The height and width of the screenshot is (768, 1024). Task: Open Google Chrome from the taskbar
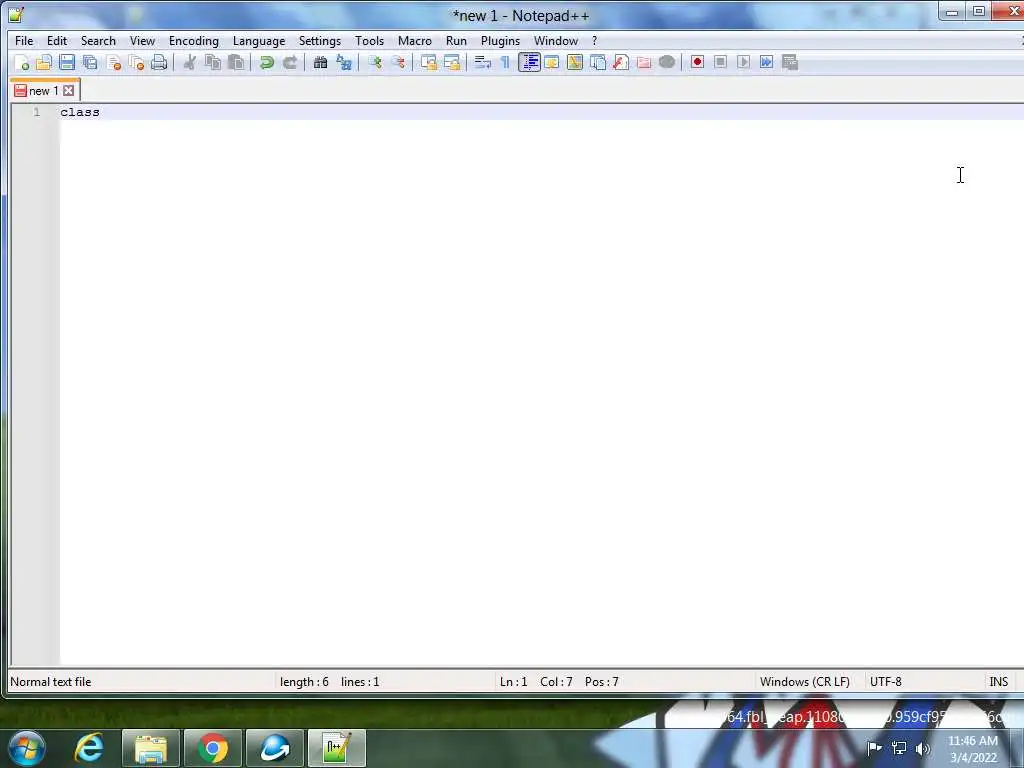(213, 748)
